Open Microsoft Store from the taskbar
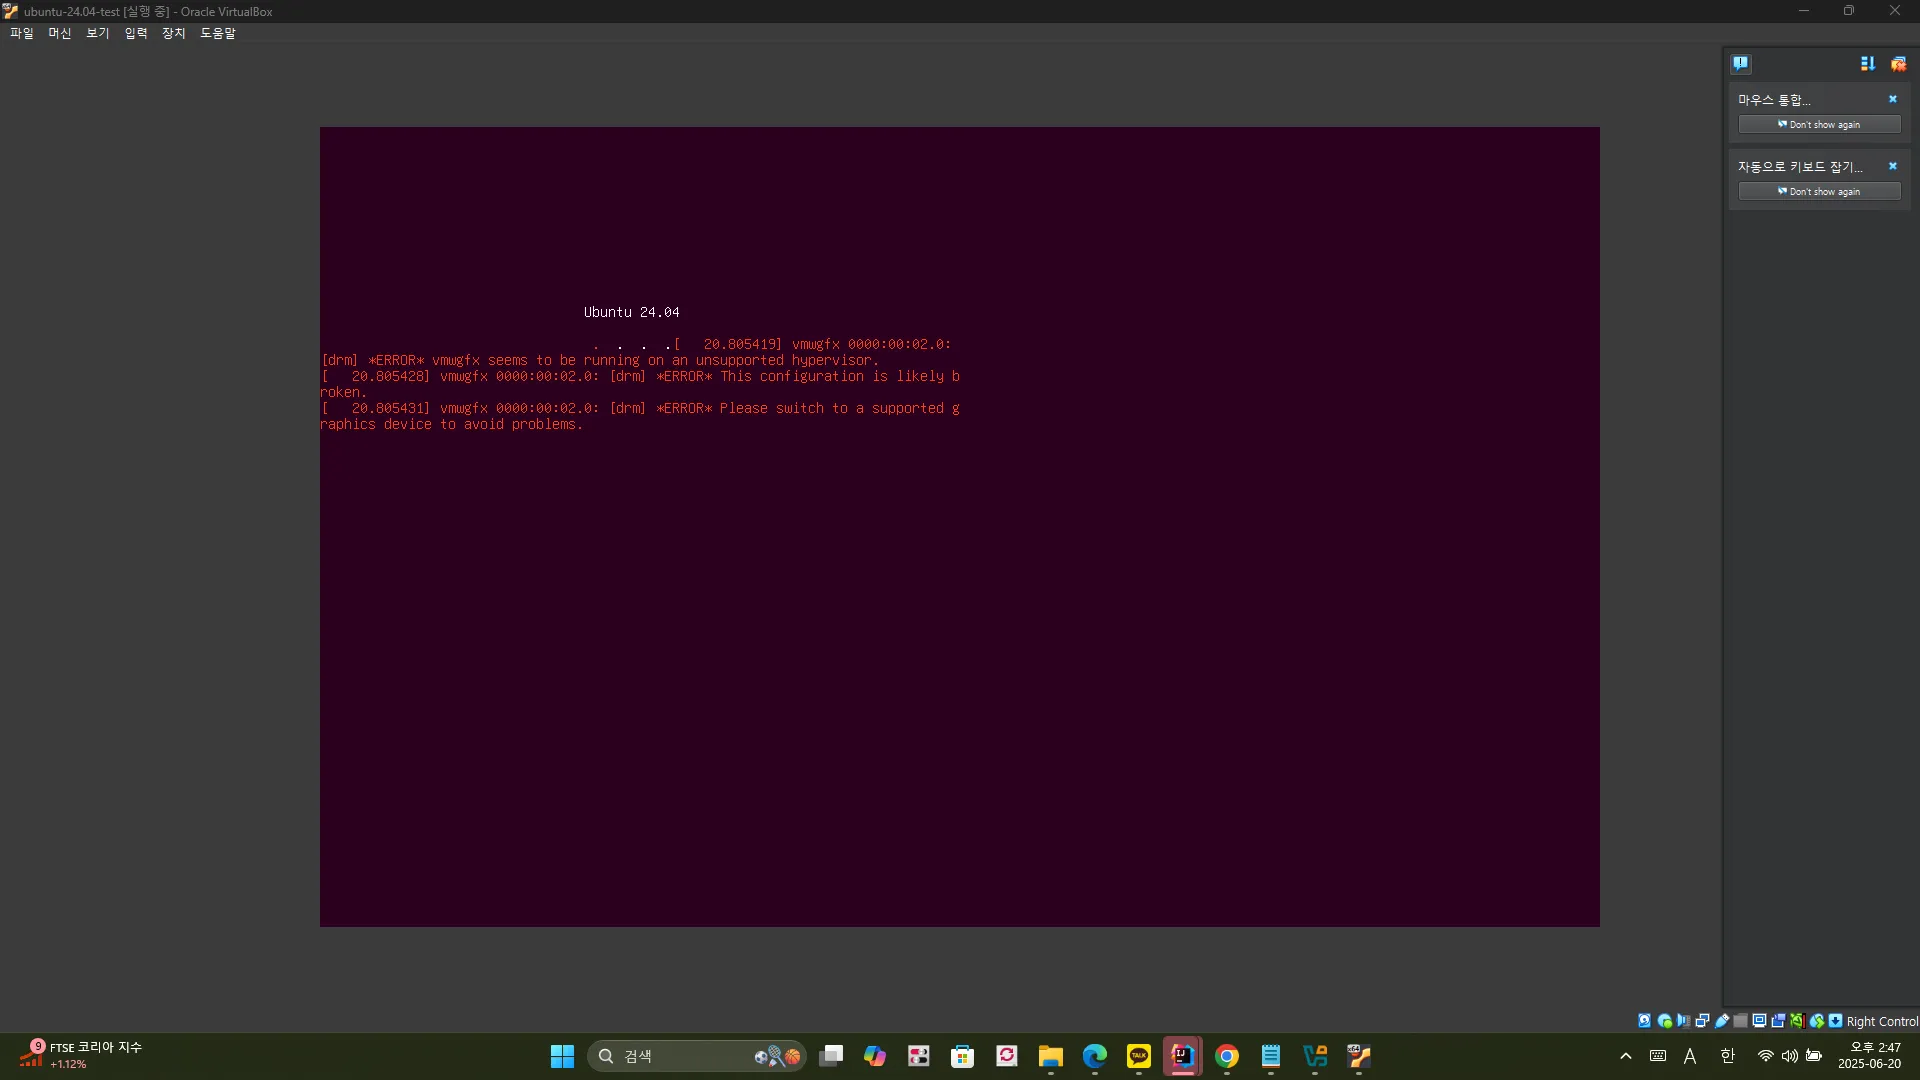The height and width of the screenshot is (1080, 1920). 963,1056
